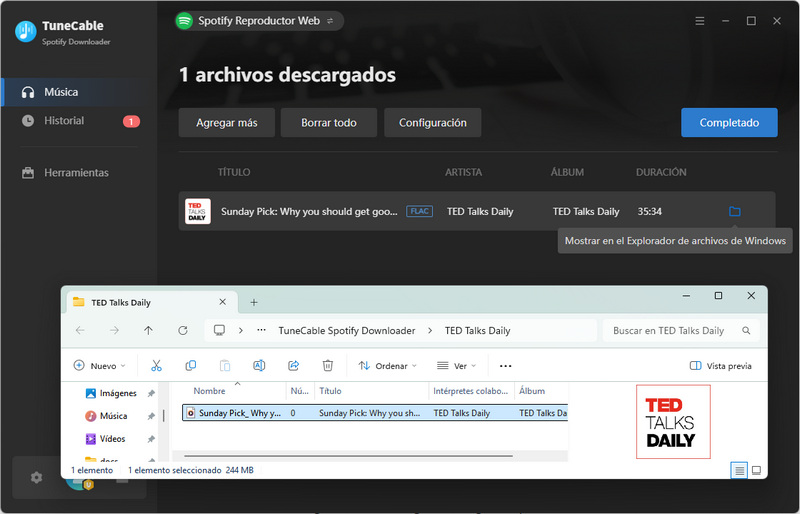Click the This PC monitor icon in address bar
Viewport: 800px width, 514px height.
tap(219, 330)
